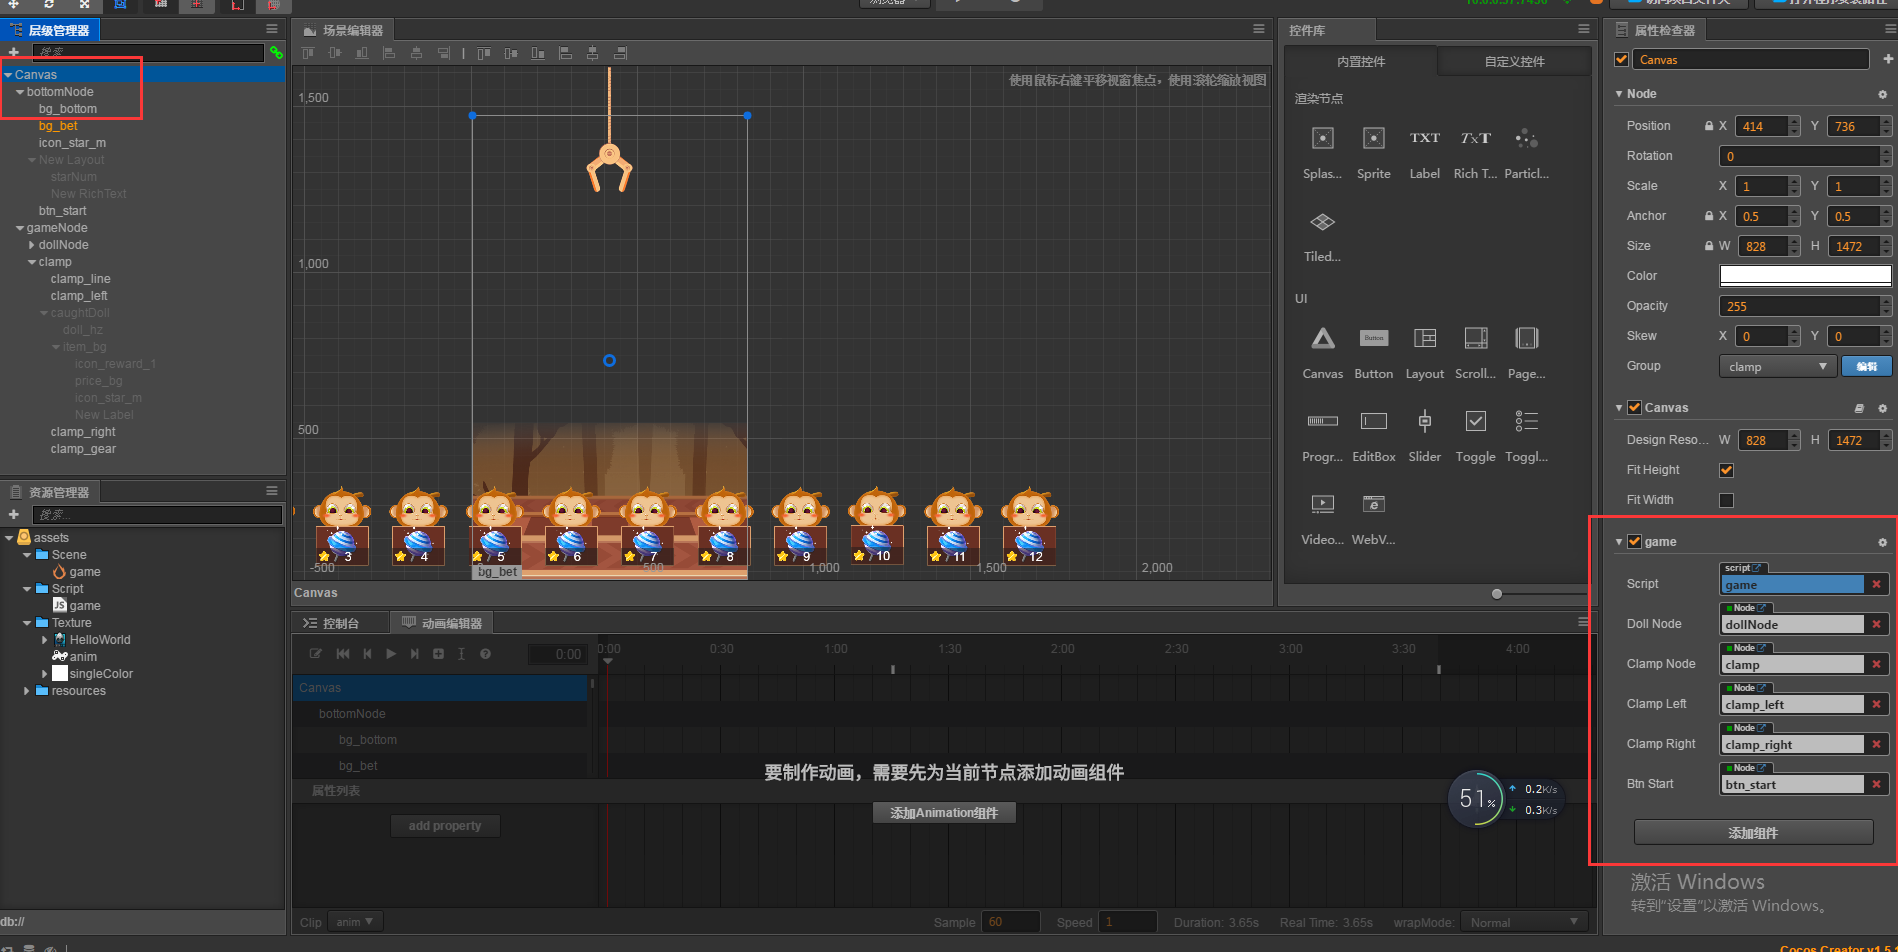Image resolution: width=1898 pixels, height=952 pixels.
Task: Select the Slider widget icon
Action: (x=1425, y=421)
